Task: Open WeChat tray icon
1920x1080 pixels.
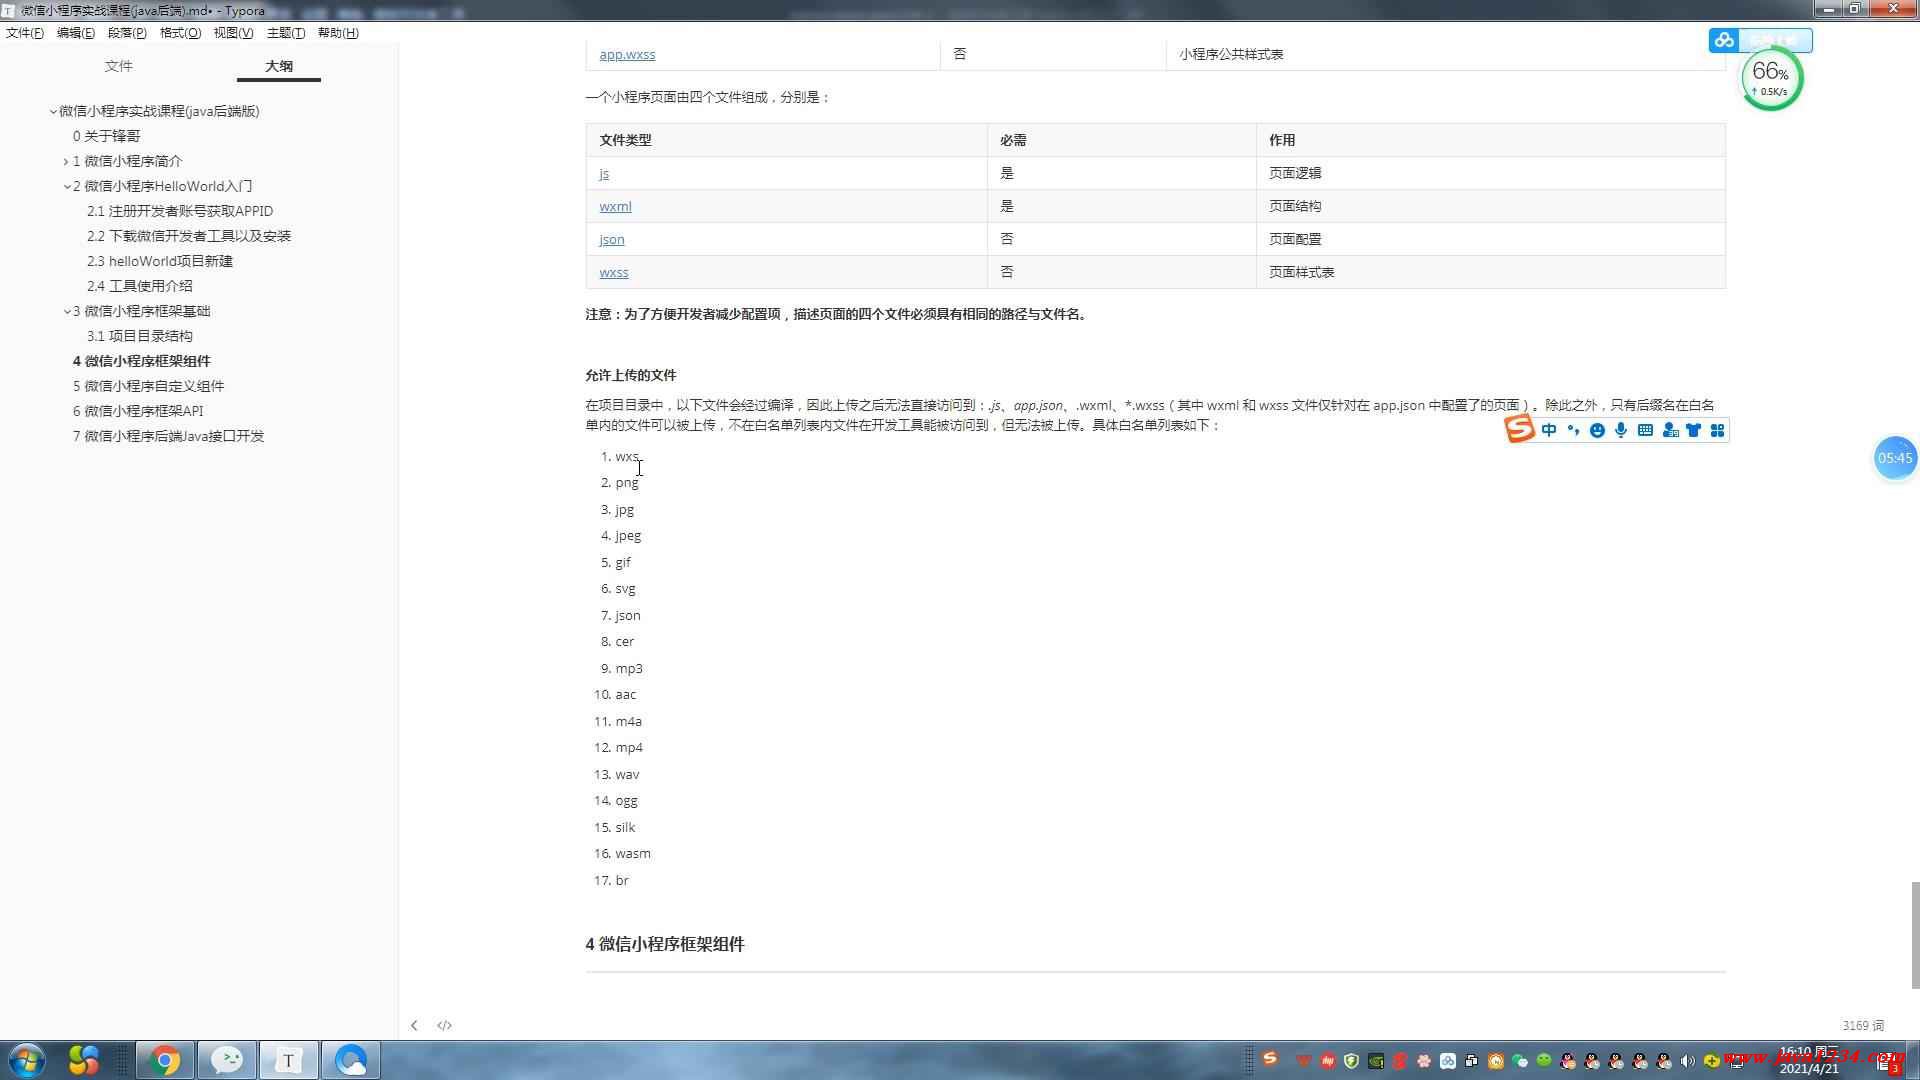Action: 1520,1061
